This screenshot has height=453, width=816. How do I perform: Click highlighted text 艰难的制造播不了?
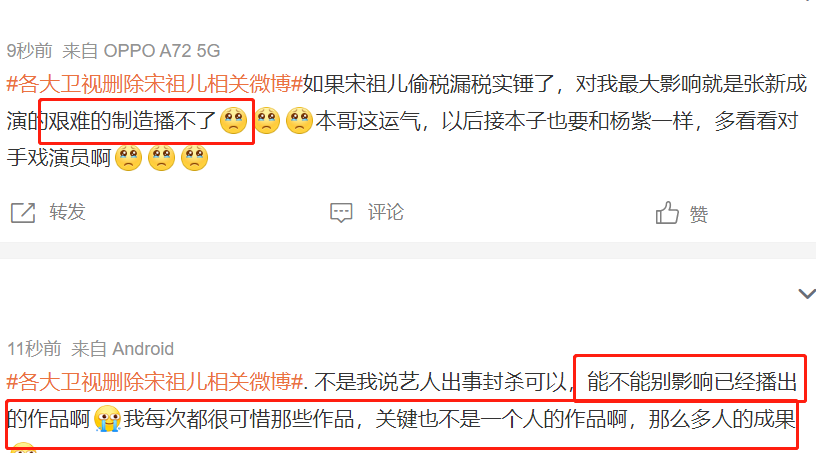pos(132,121)
